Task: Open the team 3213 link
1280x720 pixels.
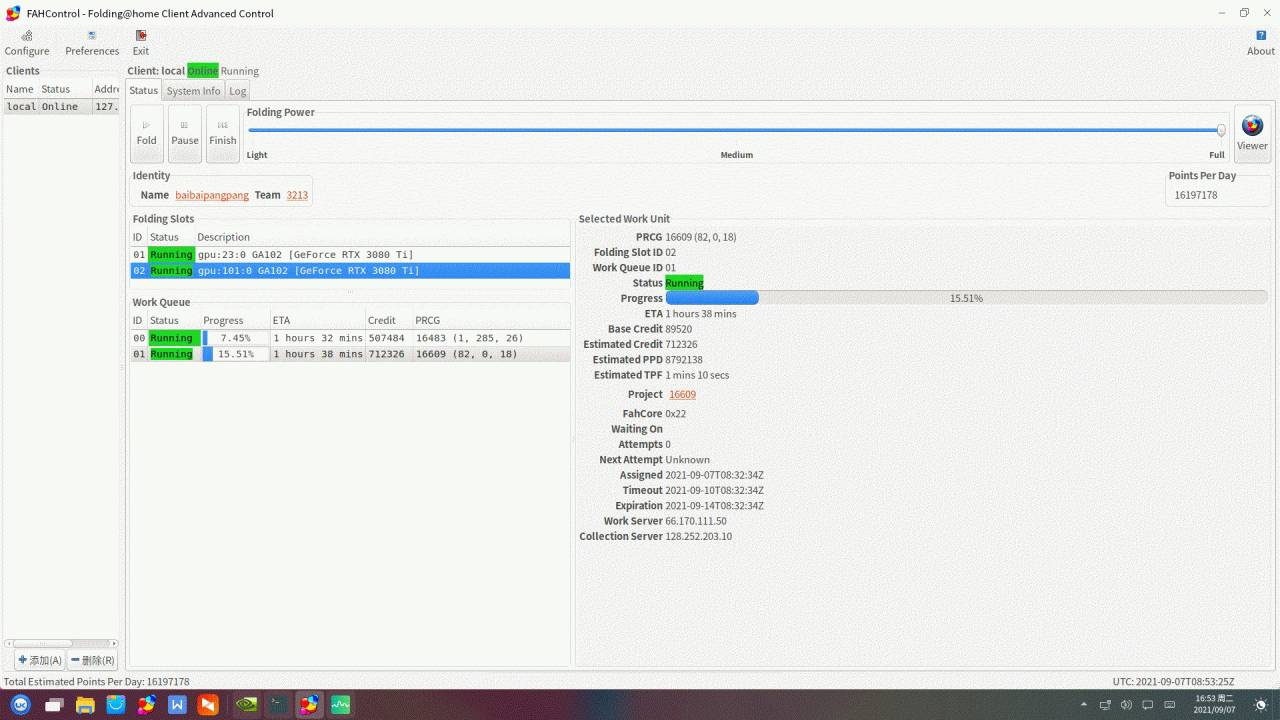Action: point(297,195)
